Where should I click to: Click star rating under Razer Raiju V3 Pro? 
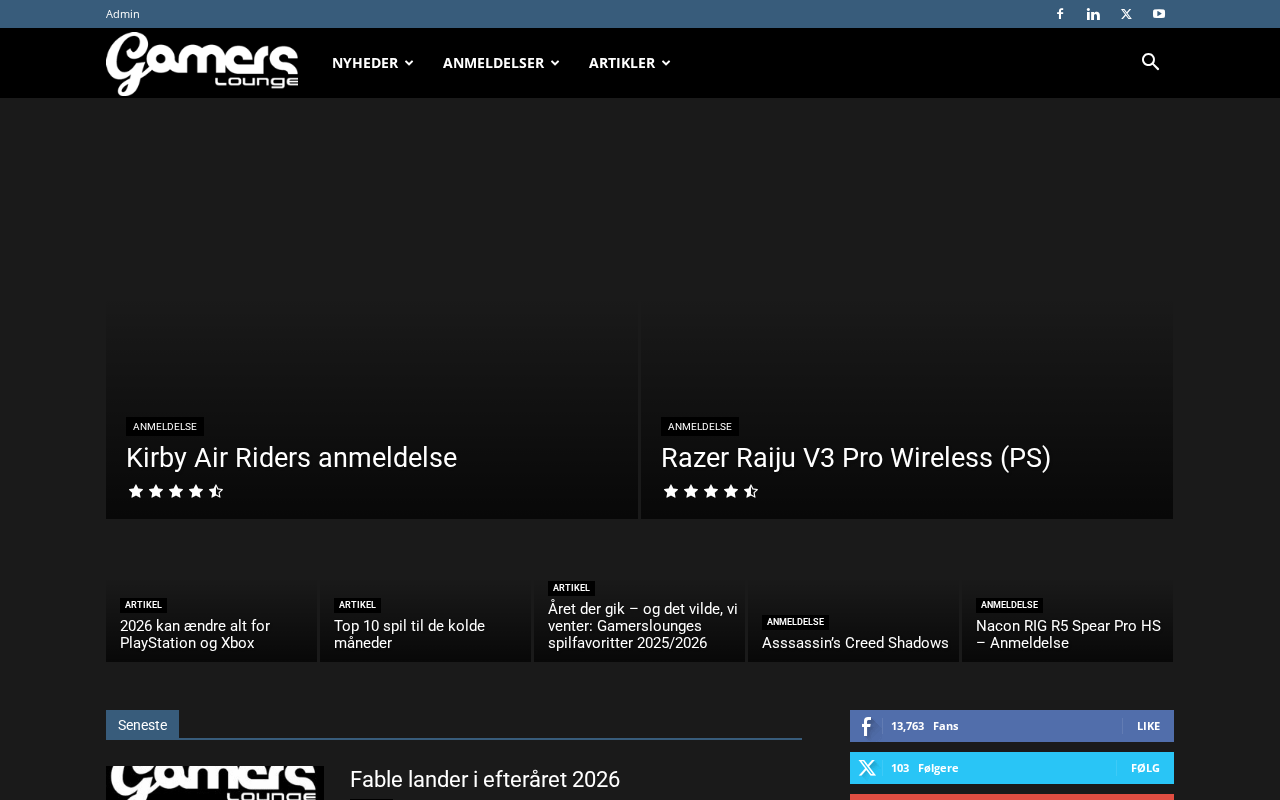pos(711,491)
